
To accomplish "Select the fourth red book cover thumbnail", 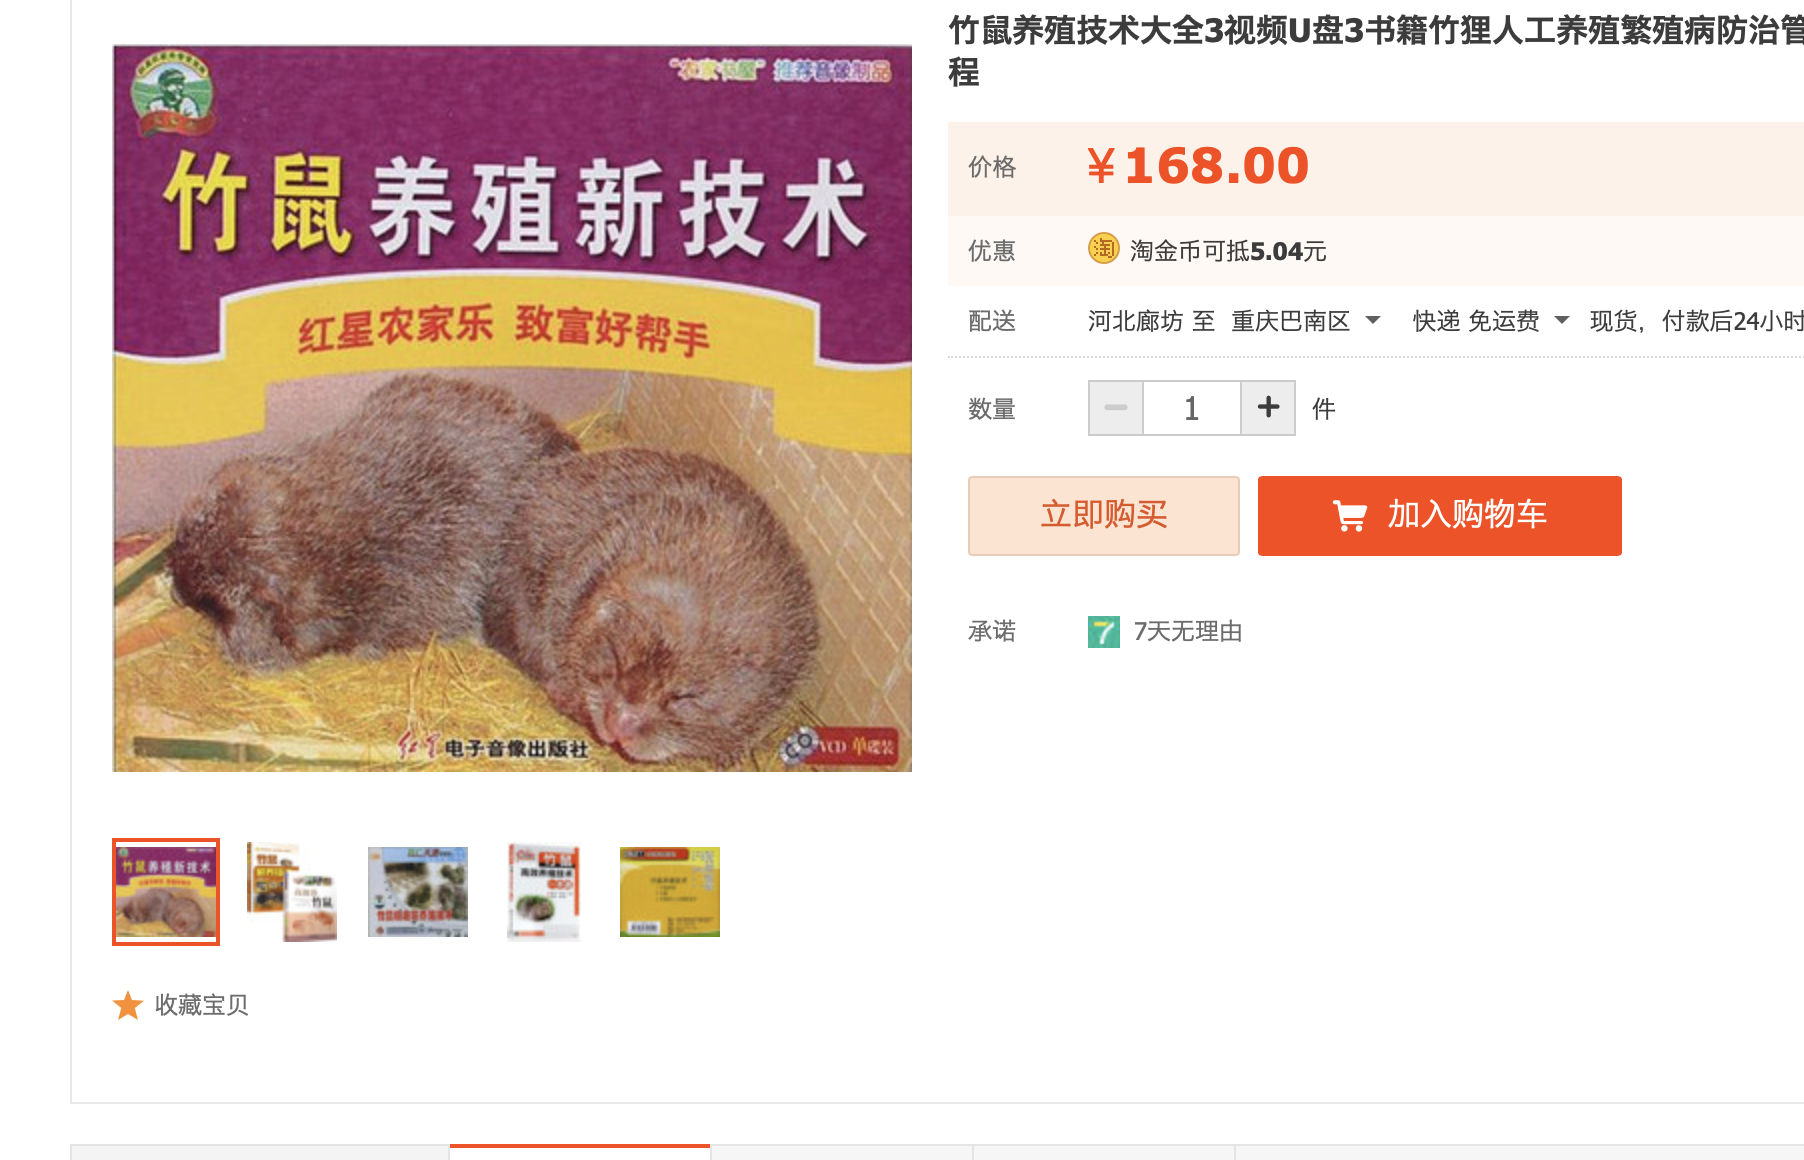I will click(544, 892).
